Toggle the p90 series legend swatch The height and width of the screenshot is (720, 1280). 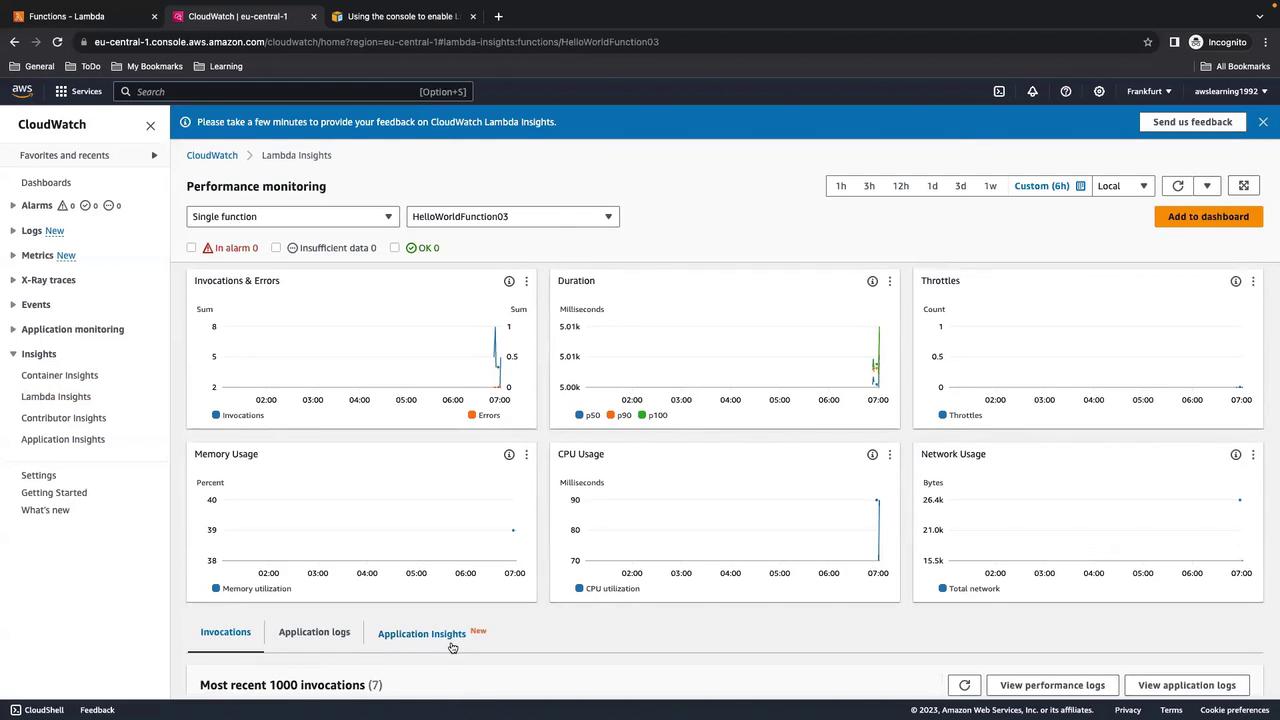[x=611, y=415]
